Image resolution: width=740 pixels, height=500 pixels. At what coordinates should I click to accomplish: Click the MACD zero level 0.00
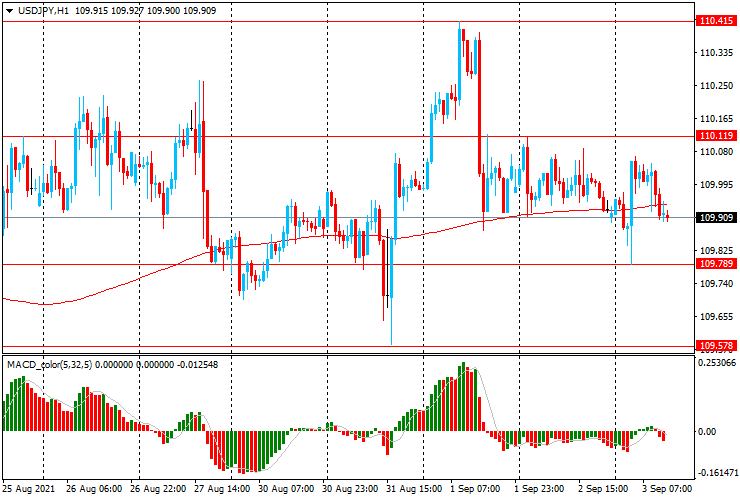707,432
